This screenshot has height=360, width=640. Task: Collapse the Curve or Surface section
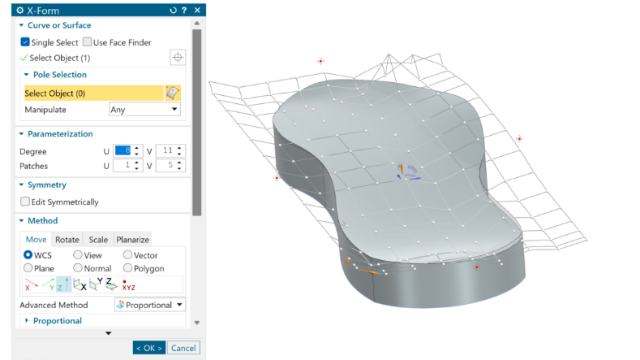click(x=21, y=25)
